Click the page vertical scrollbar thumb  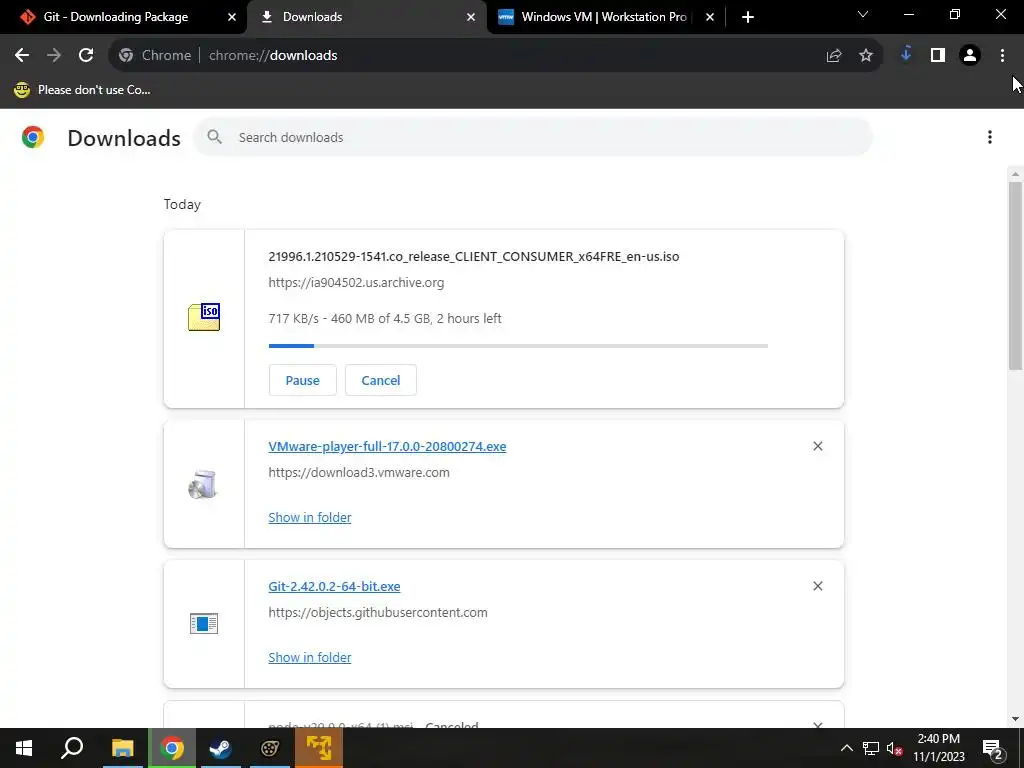point(1015,276)
